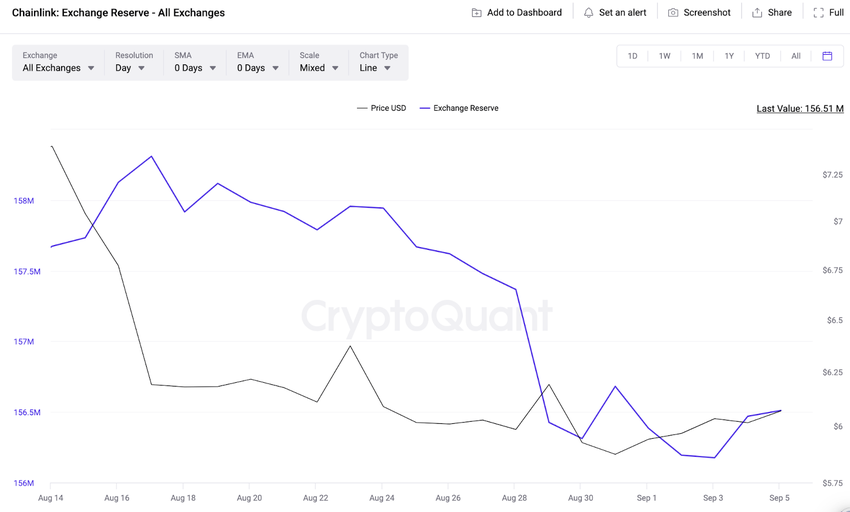The height and width of the screenshot is (512, 850).
Task: Click the Last Value 156.51 M link
Action: coord(800,108)
